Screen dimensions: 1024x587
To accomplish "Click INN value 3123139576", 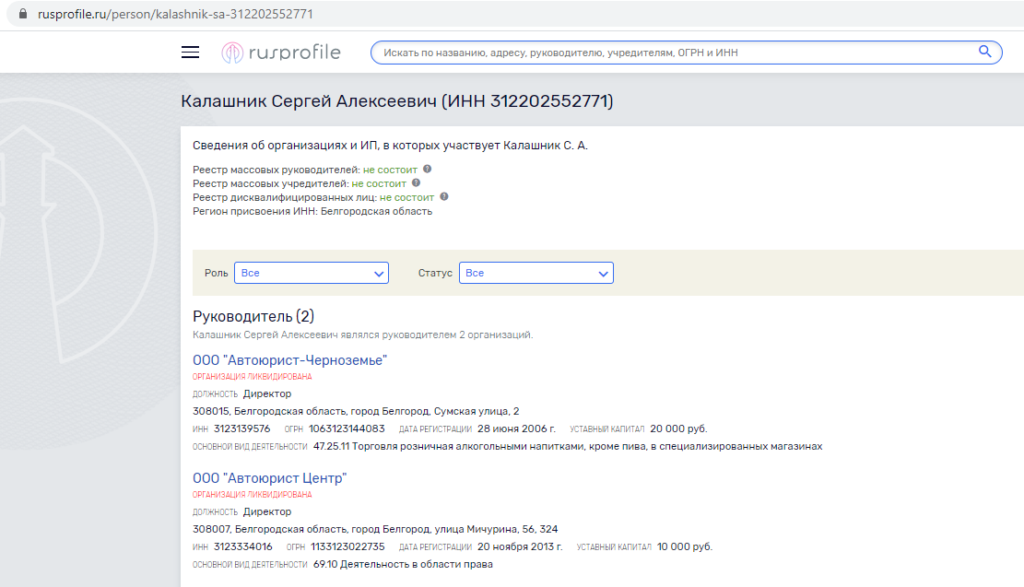I will click(242, 429).
